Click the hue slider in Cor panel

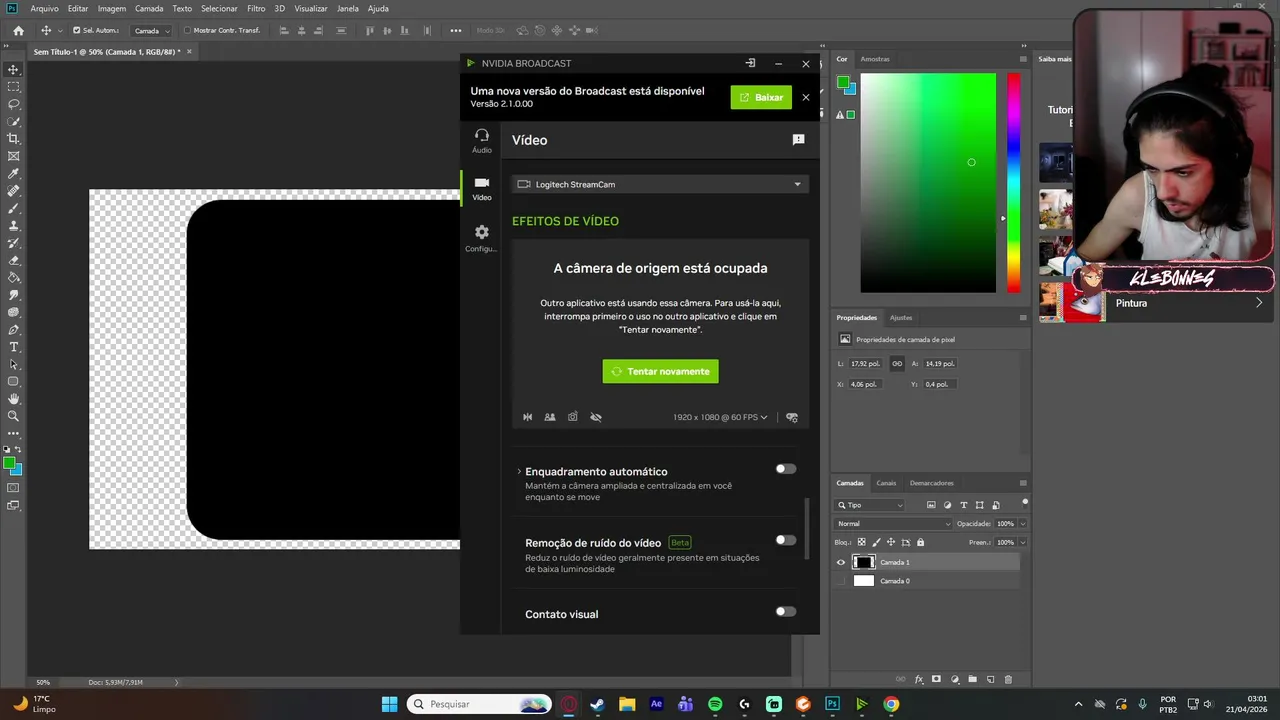1014,183
